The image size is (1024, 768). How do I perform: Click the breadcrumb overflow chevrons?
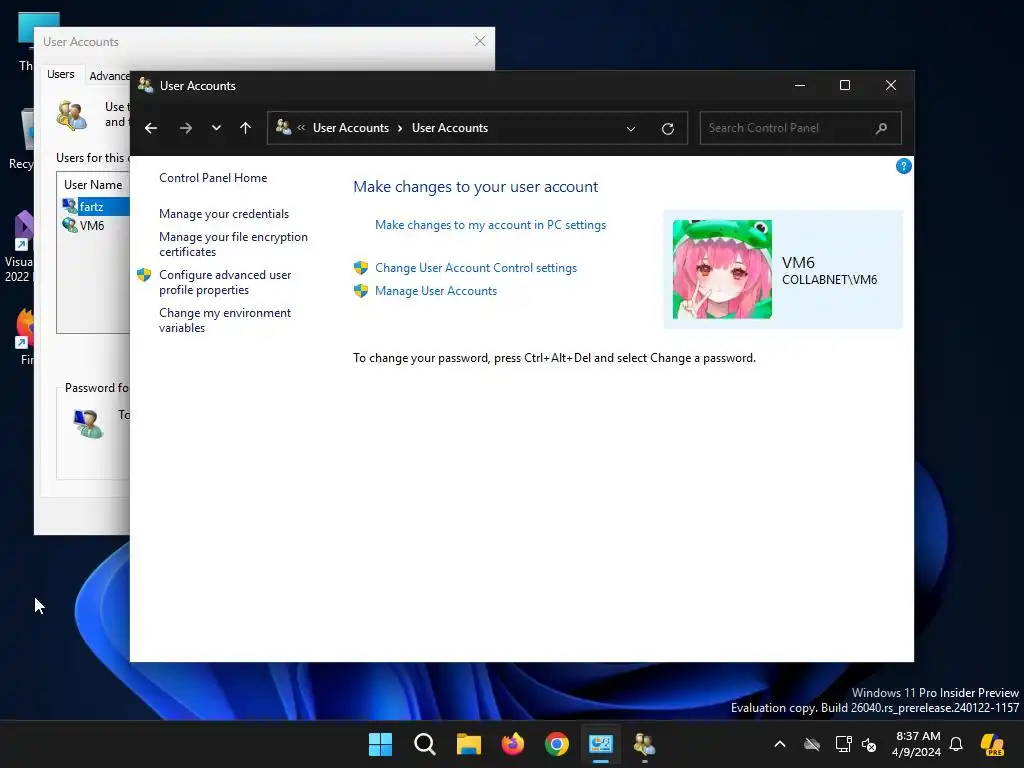tap(301, 128)
